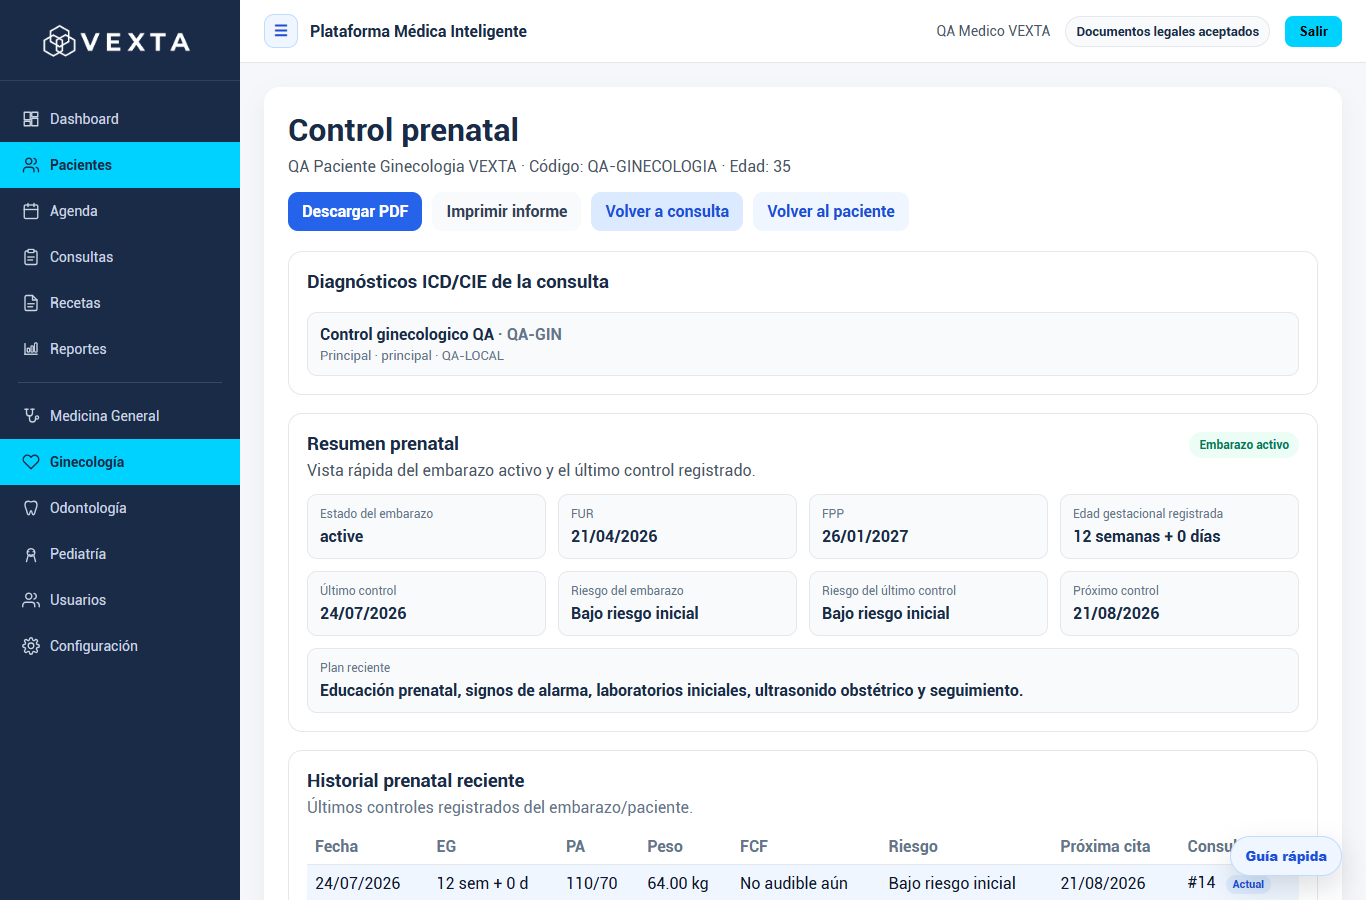1366x900 pixels.
Task: Click the Control ginecologico QA diagnosis entry
Action: point(803,344)
